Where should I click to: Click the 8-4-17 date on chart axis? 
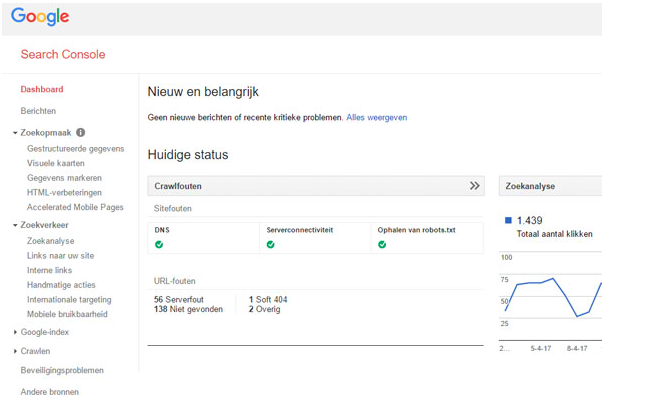click(577, 348)
